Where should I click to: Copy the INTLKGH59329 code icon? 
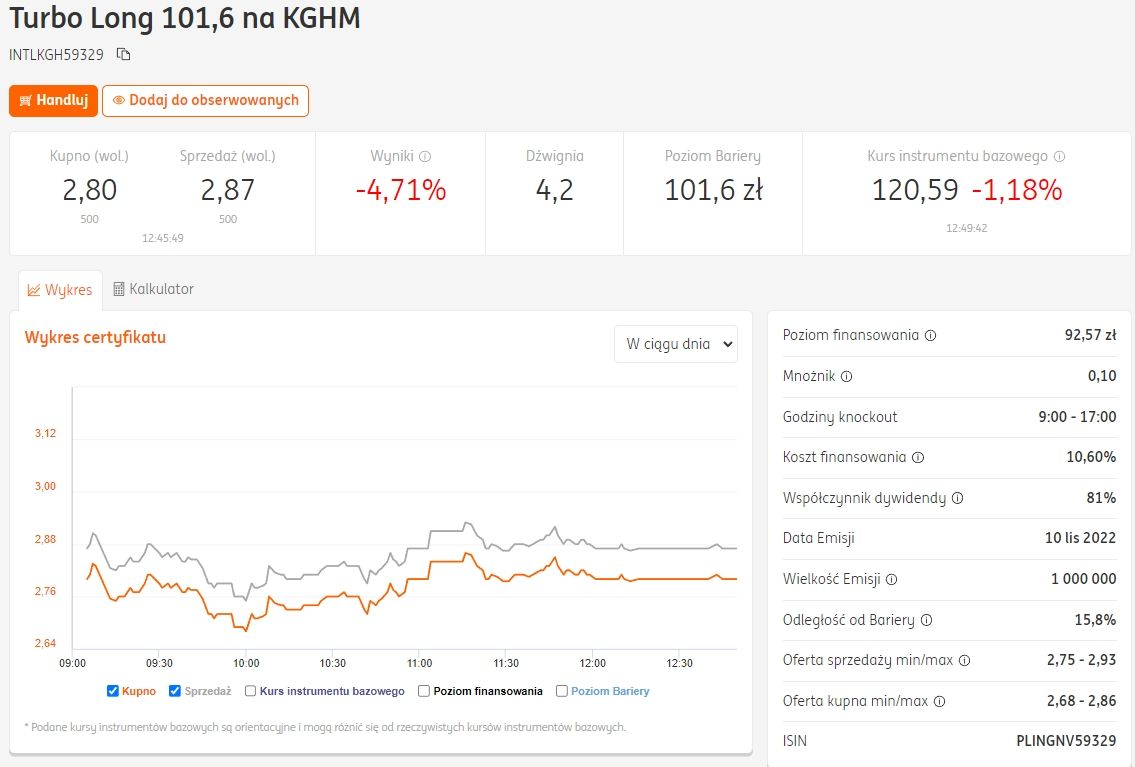(x=124, y=54)
